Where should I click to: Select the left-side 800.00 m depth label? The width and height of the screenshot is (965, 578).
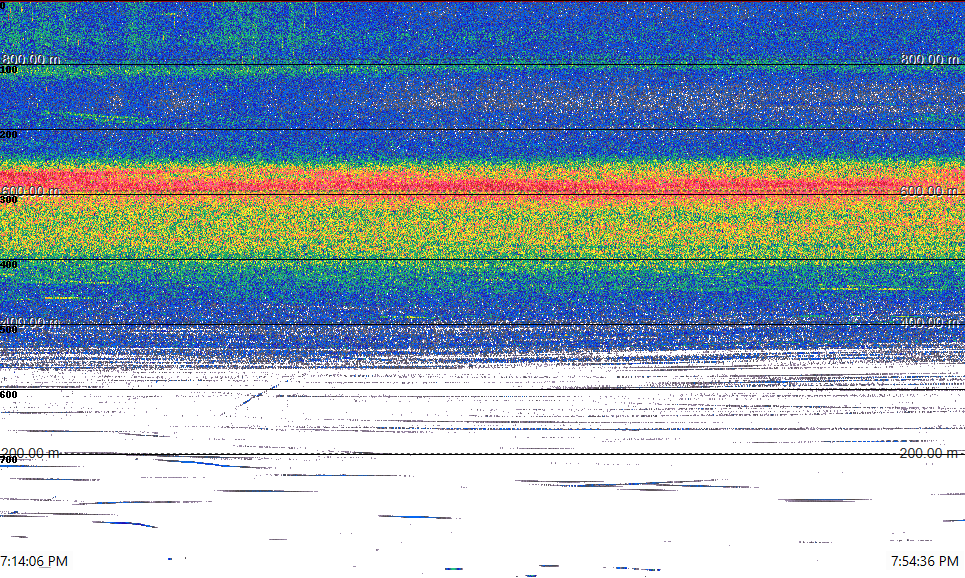[x=31, y=59]
